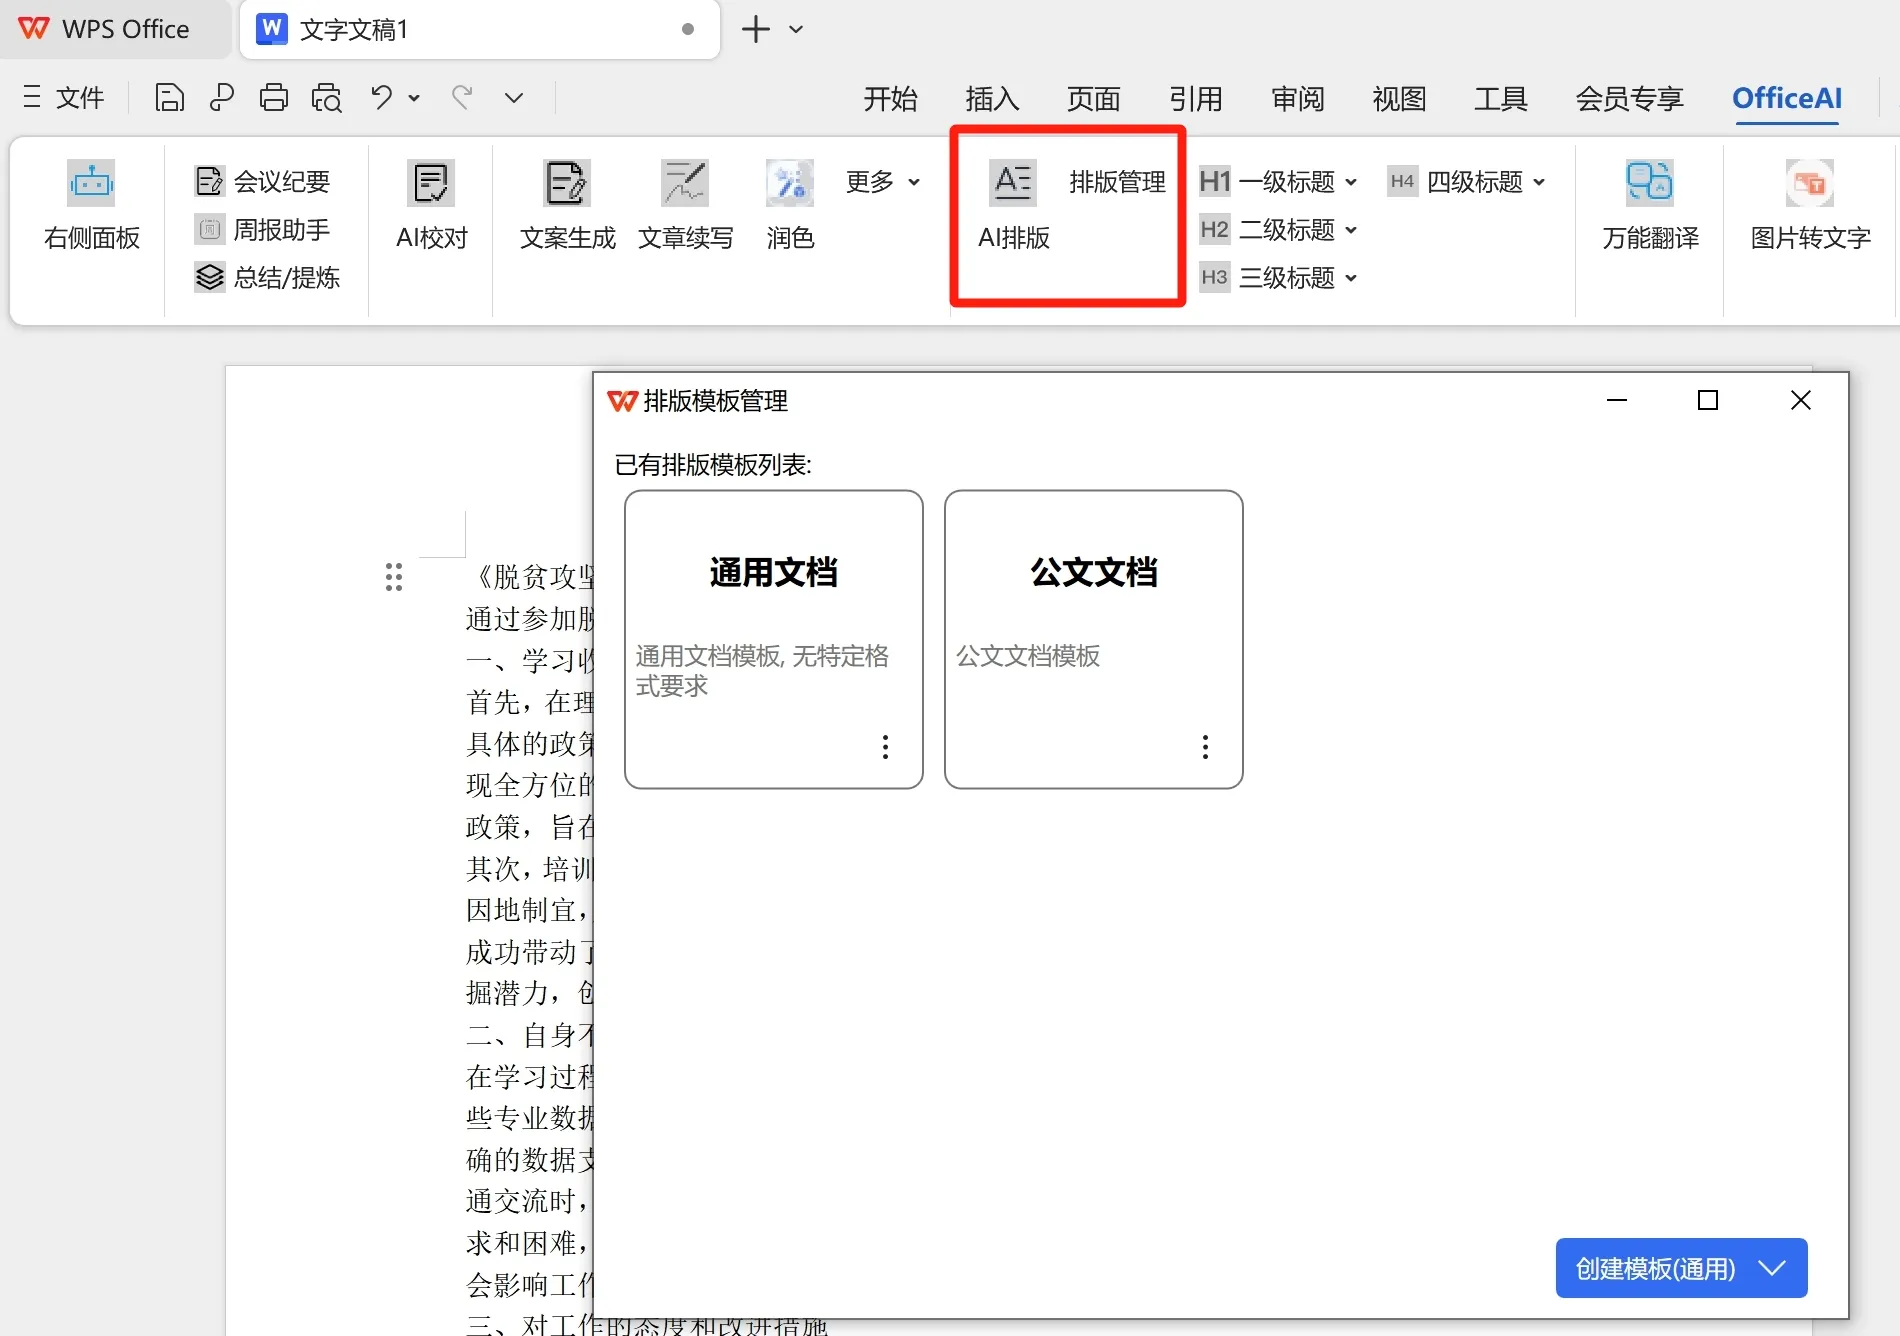
Task: Launch 万能翻译 universal translation
Action: coord(1648,205)
